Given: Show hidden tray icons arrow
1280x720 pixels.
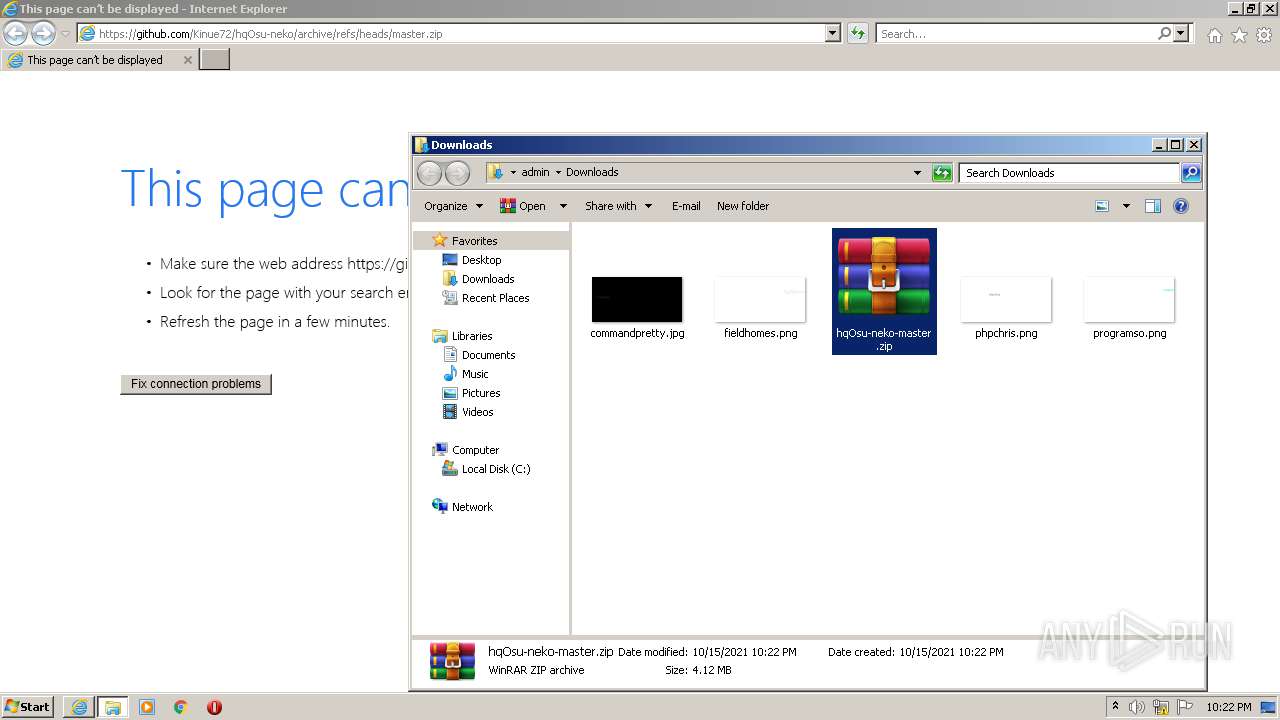Looking at the screenshot, I should 1115,706.
